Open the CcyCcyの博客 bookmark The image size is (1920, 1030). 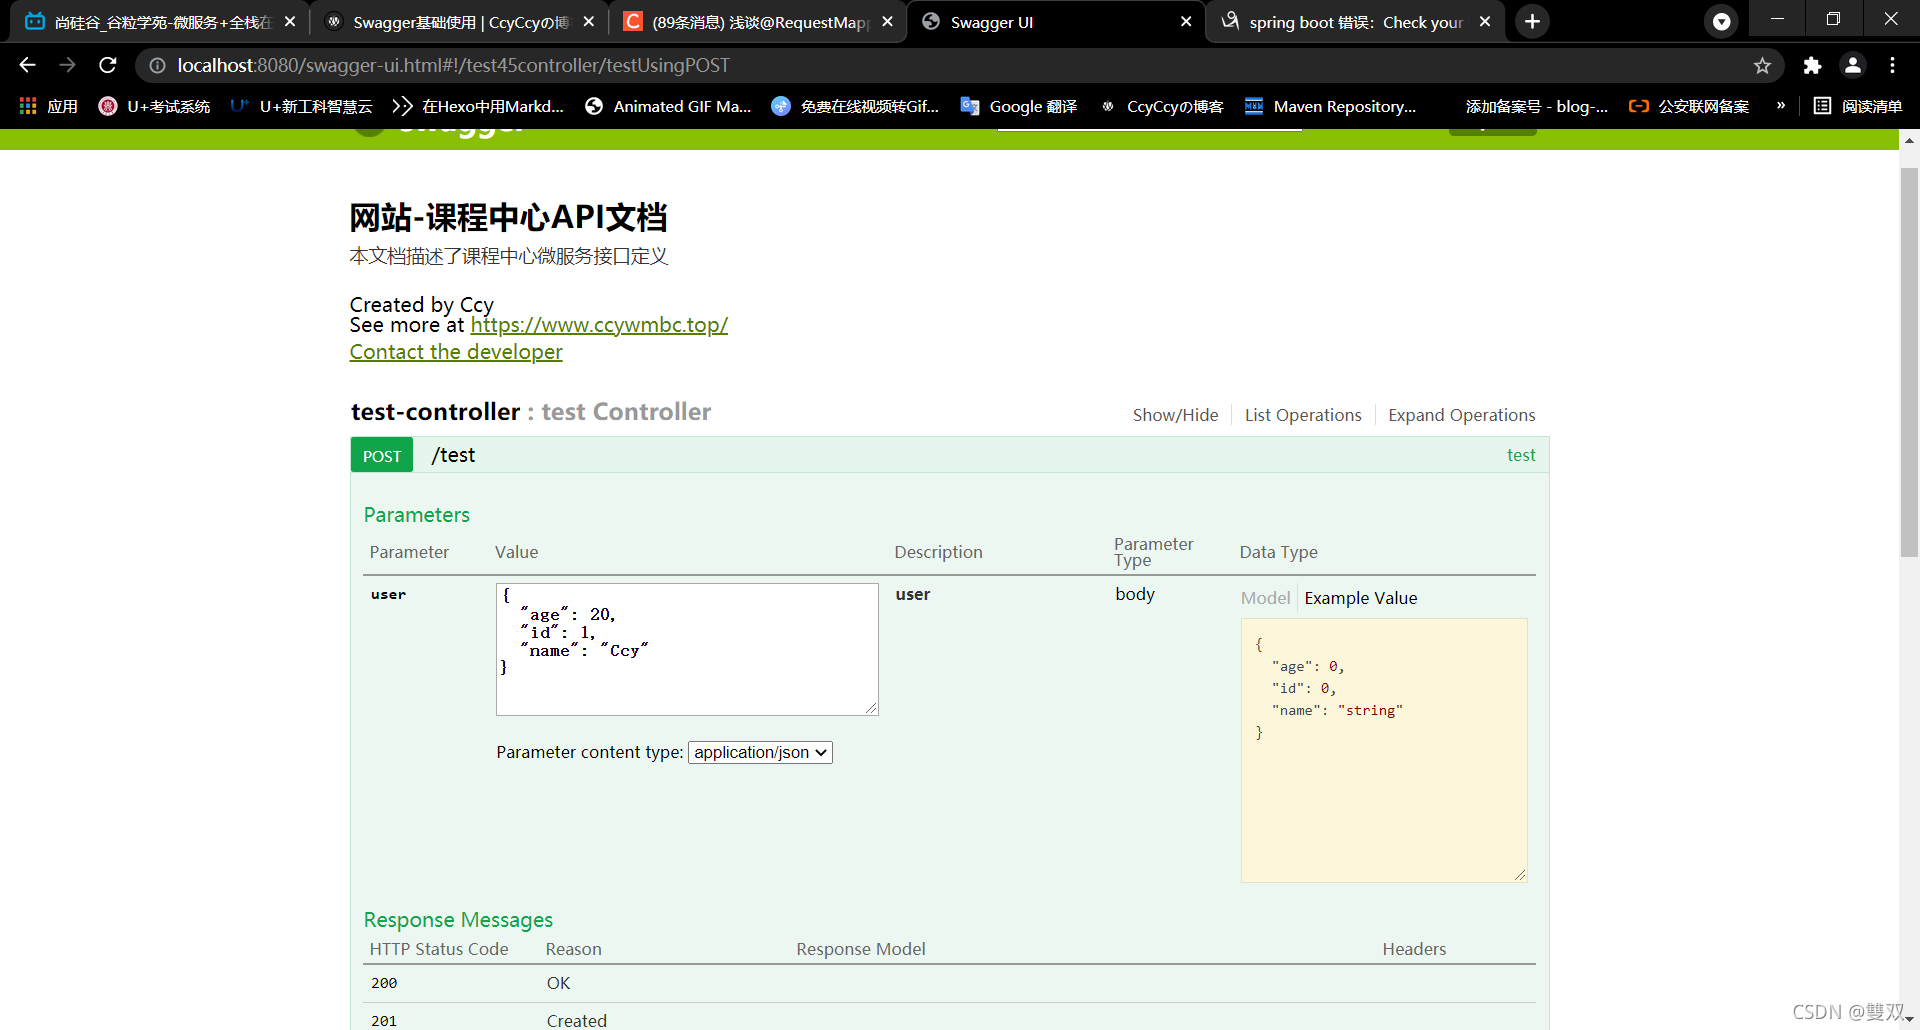coord(1161,106)
